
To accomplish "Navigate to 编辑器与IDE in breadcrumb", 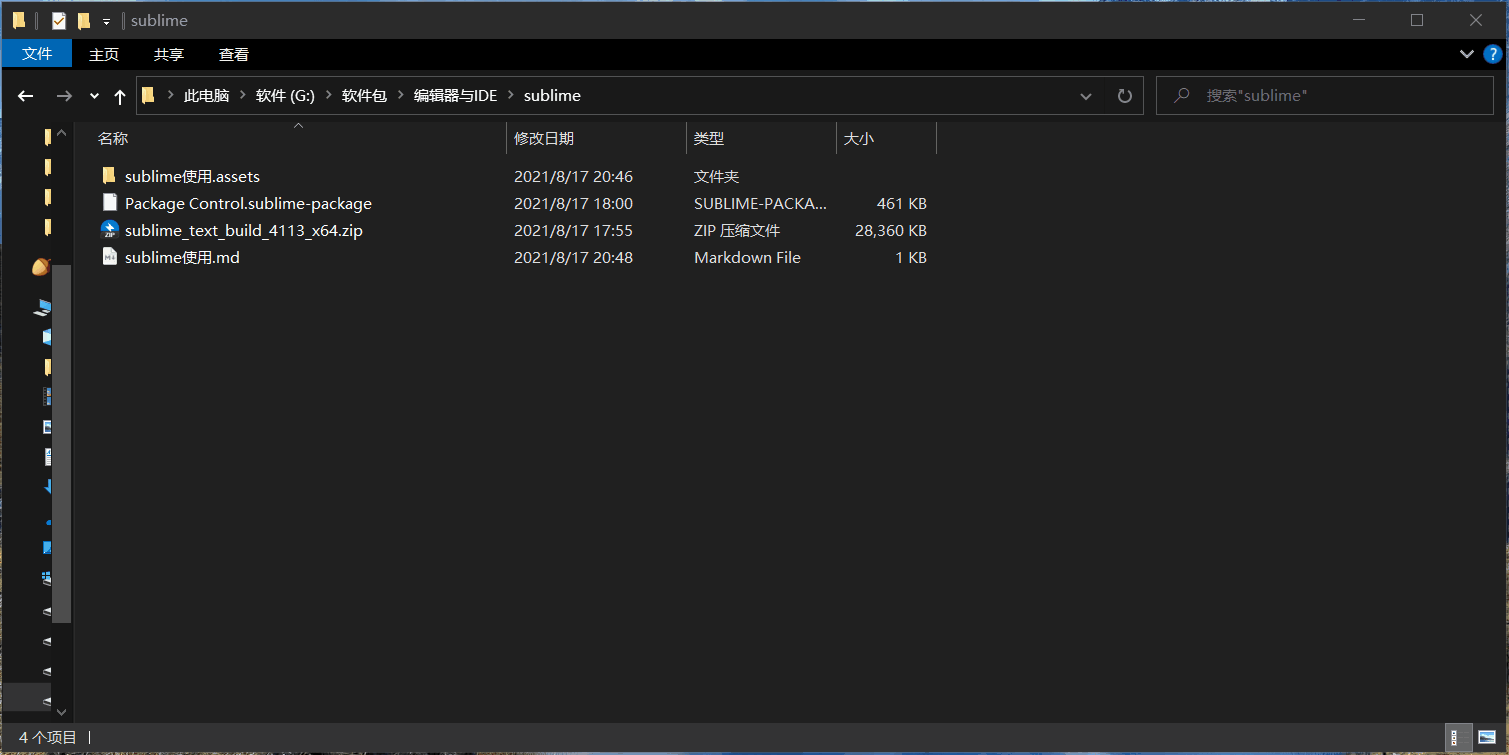I will [x=455, y=96].
